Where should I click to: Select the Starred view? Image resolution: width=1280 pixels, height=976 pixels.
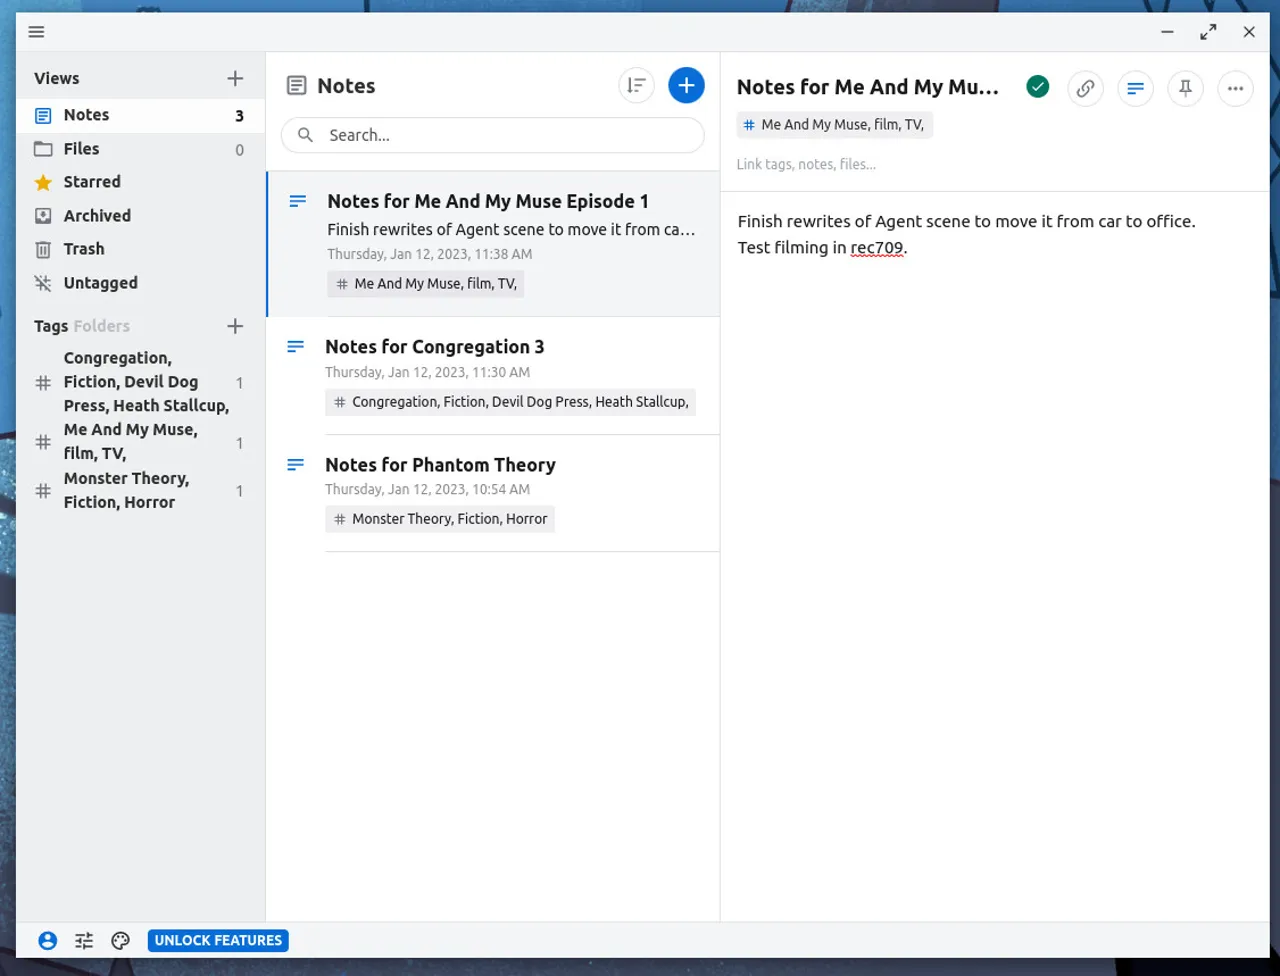(92, 182)
